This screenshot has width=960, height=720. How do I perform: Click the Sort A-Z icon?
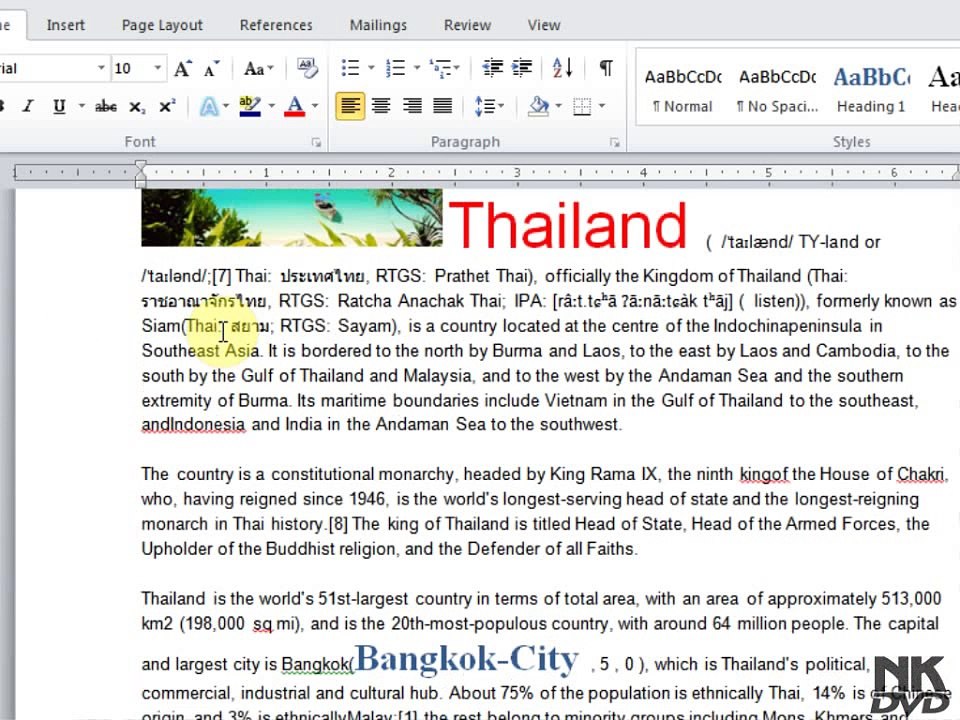tap(562, 68)
